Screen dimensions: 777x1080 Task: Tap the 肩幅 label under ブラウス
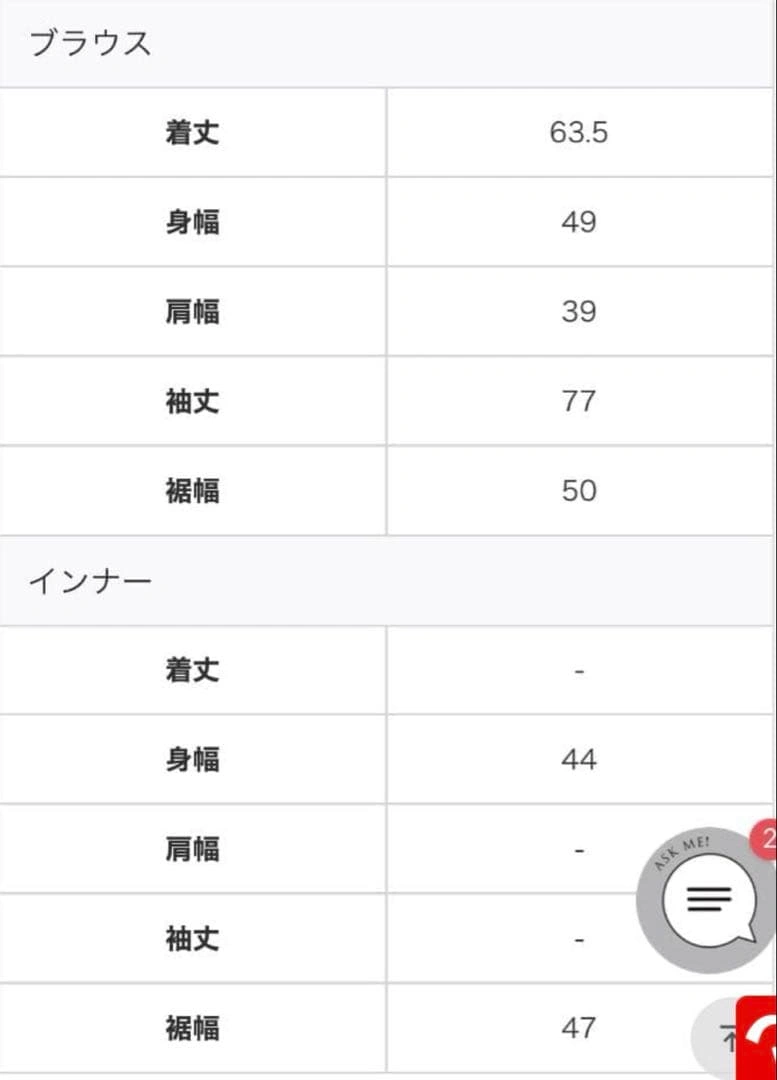[x=192, y=312]
